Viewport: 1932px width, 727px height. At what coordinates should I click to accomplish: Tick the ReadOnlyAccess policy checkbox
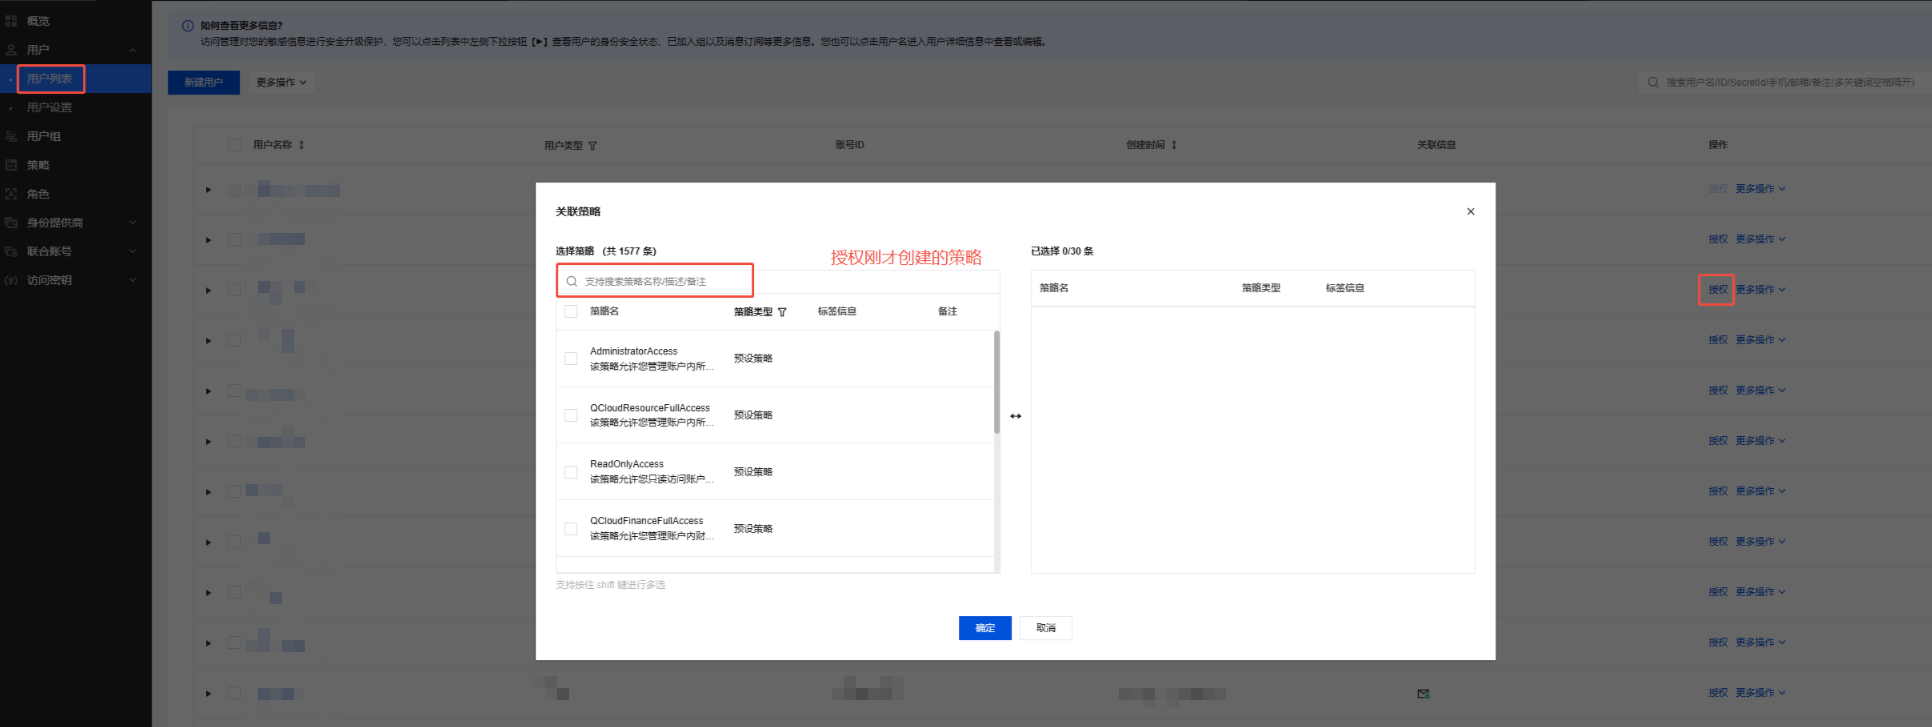pyautogui.click(x=571, y=472)
